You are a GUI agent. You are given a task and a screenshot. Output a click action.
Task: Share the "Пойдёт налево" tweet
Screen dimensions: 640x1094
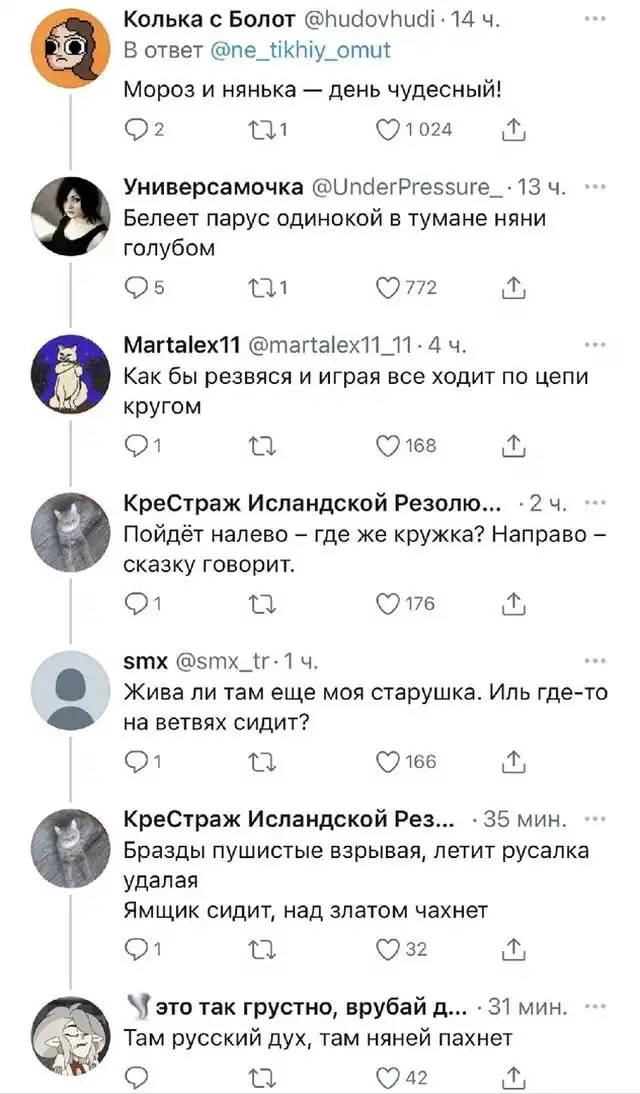tap(513, 603)
